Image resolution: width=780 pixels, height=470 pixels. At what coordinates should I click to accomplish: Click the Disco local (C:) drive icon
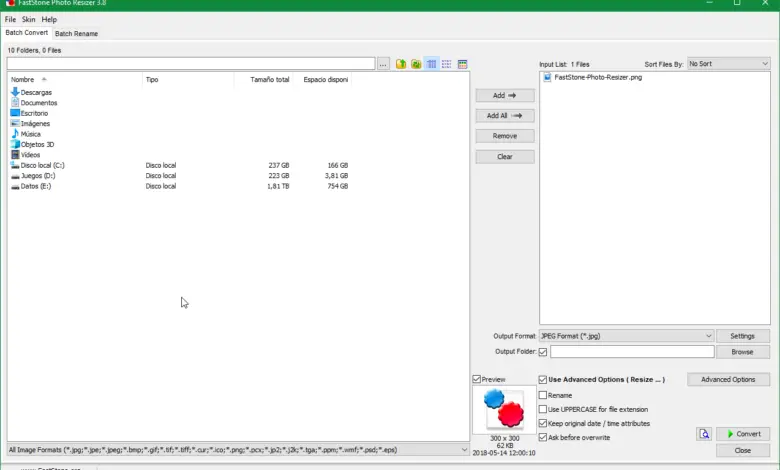(x=15, y=165)
